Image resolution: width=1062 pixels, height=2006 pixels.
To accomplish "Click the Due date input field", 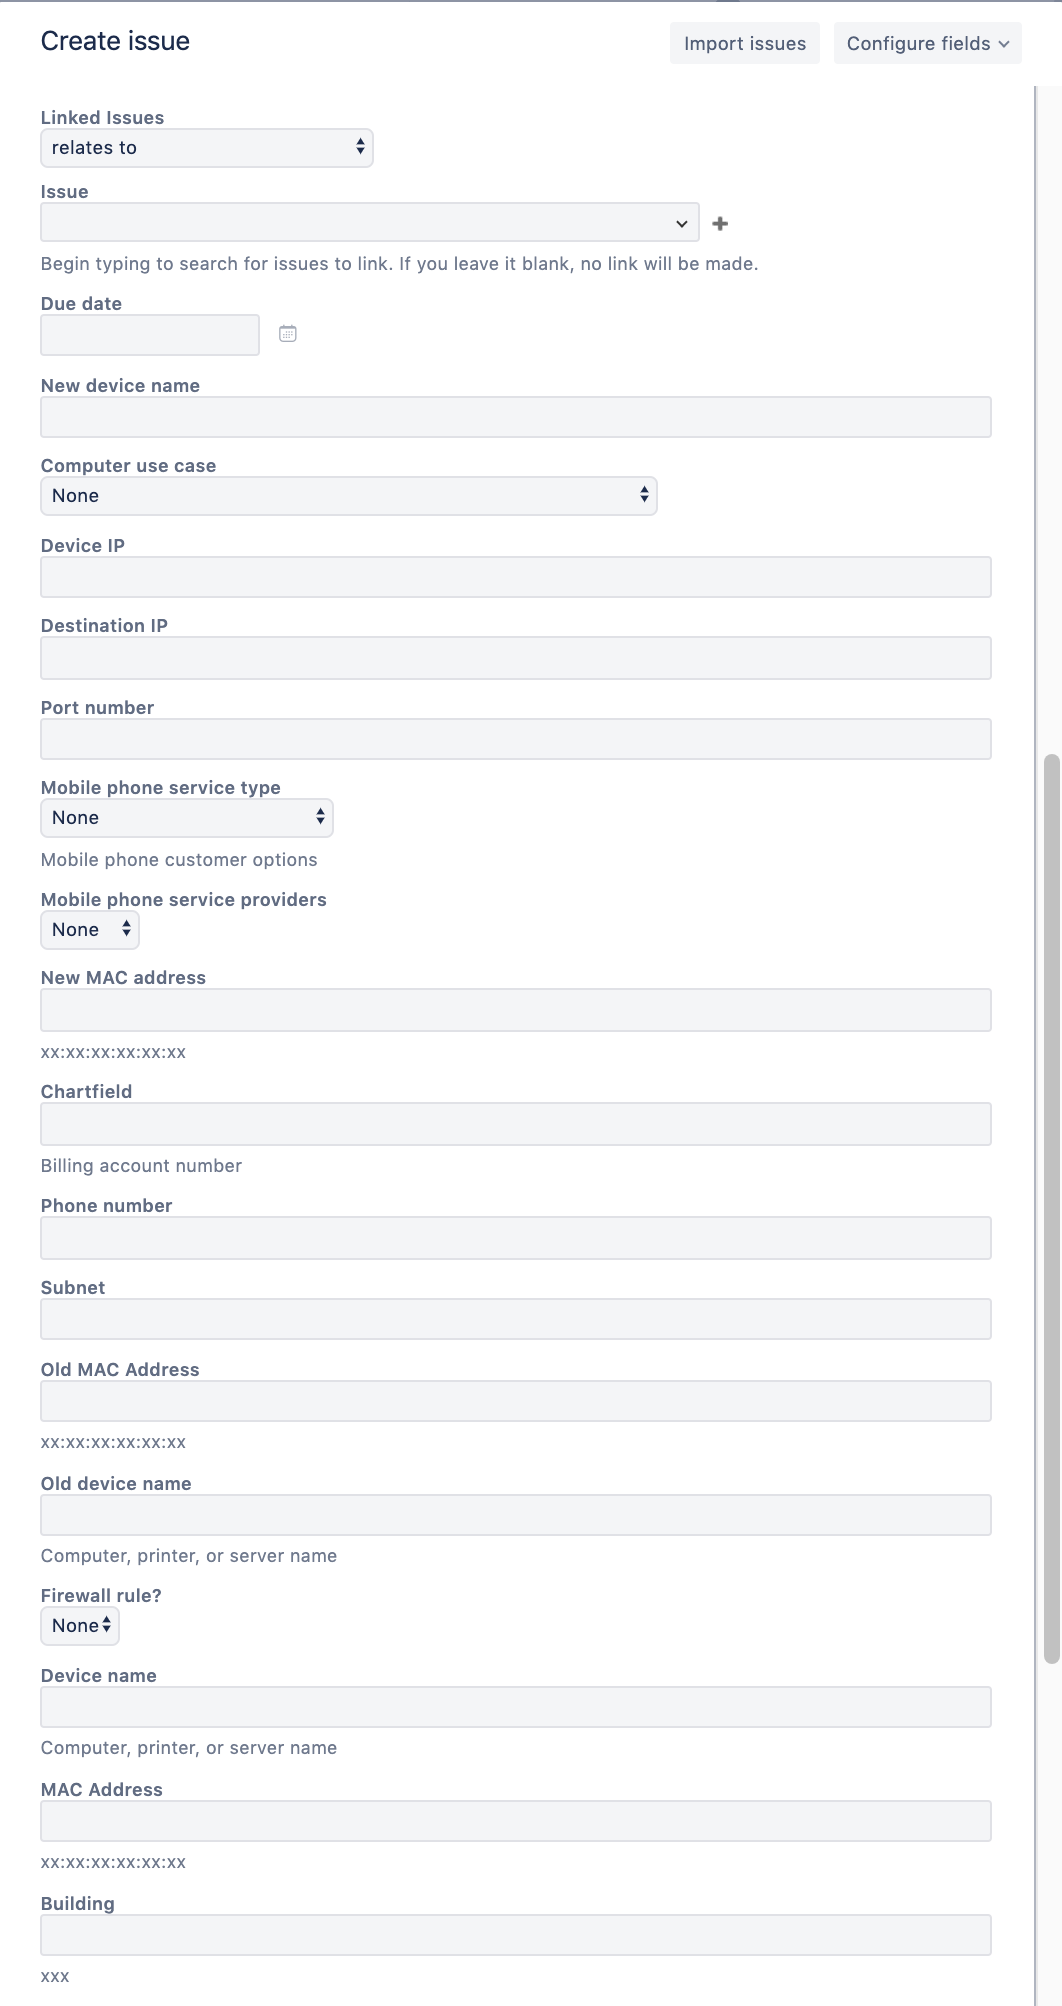I will coord(150,335).
